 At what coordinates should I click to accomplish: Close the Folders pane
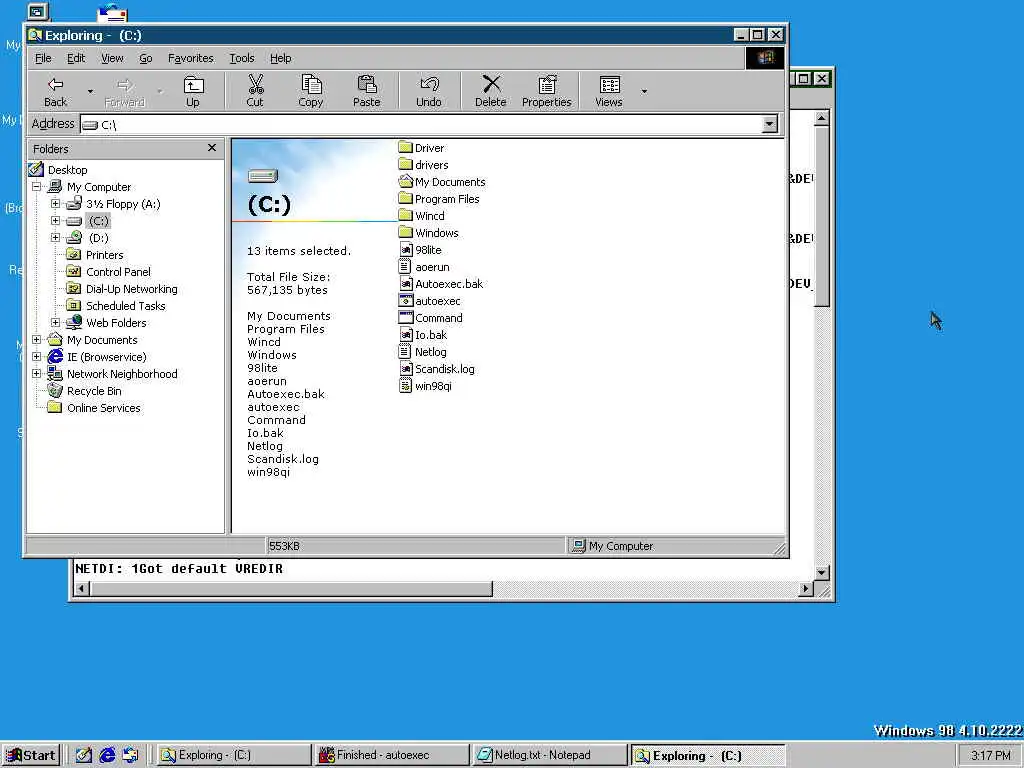(x=212, y=148)
